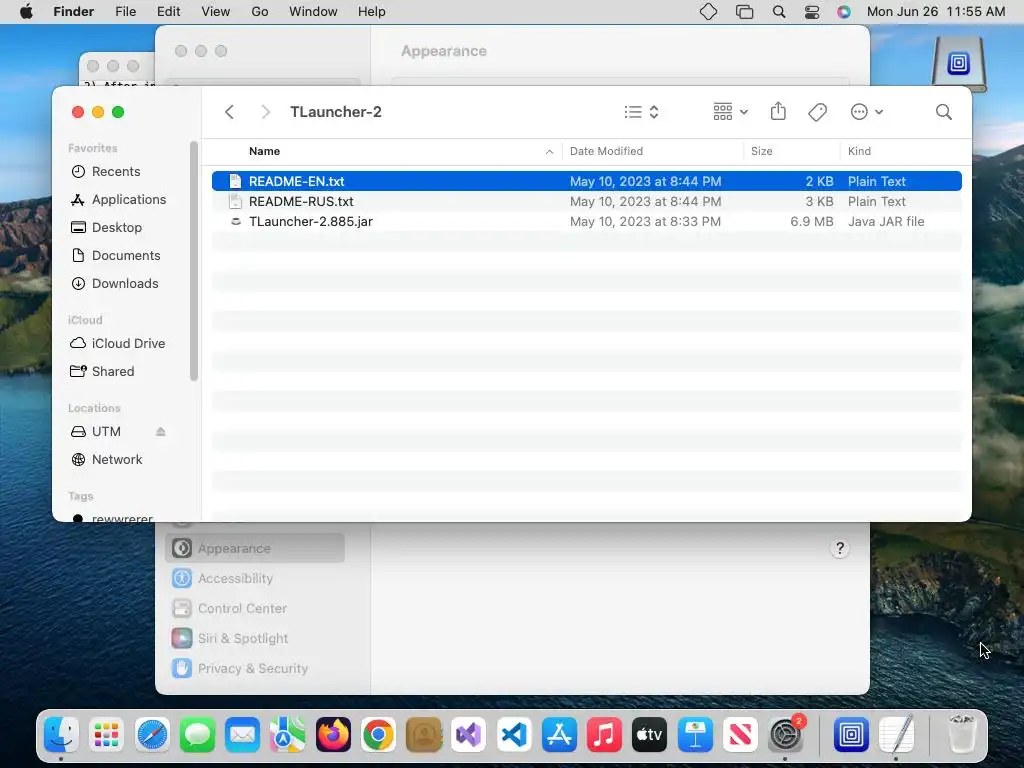Viewport: 1024px width, 768px height.
Task: Sort files by the Kind column
Action: [859, 151]
